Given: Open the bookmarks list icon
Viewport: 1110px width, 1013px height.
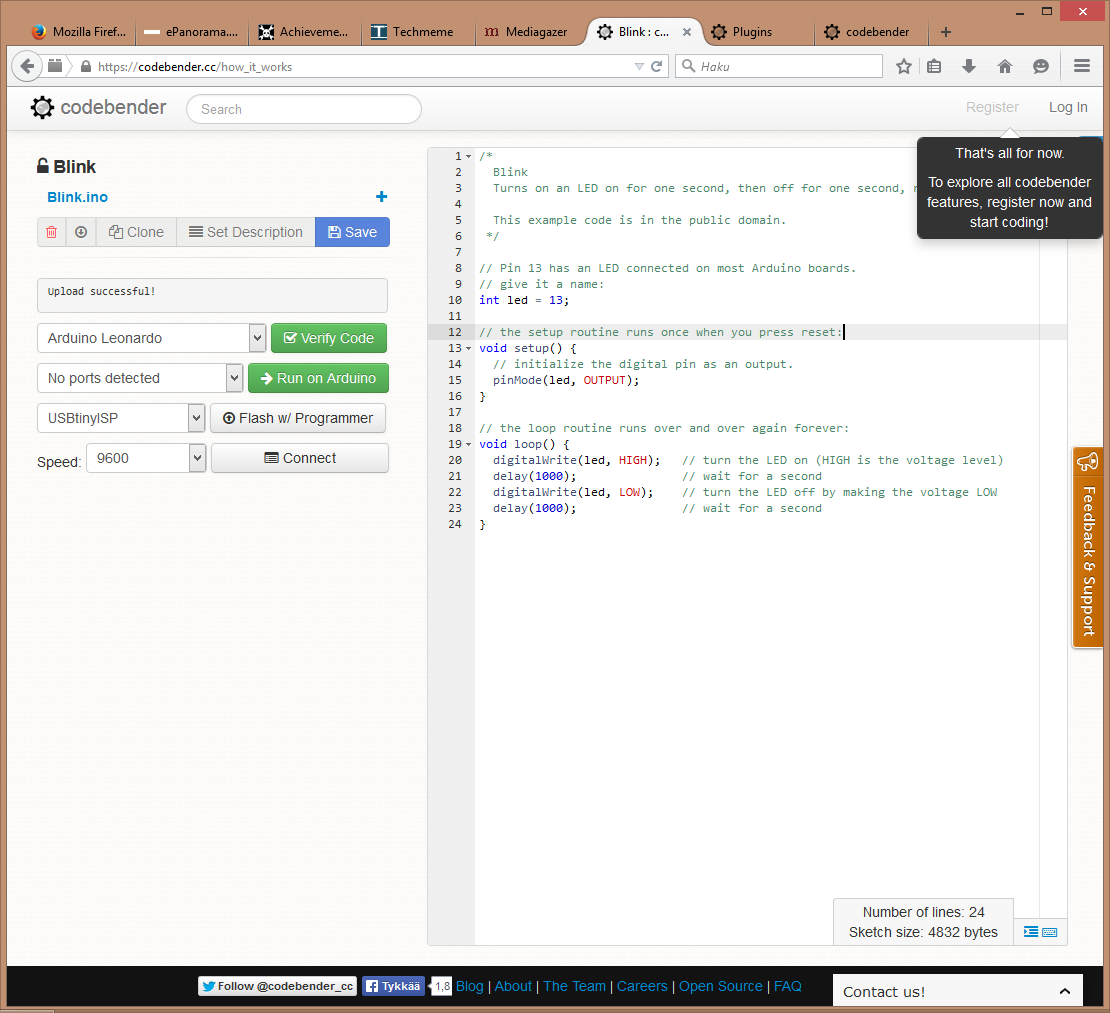Looking at the screenshot, I should [934, 67].
